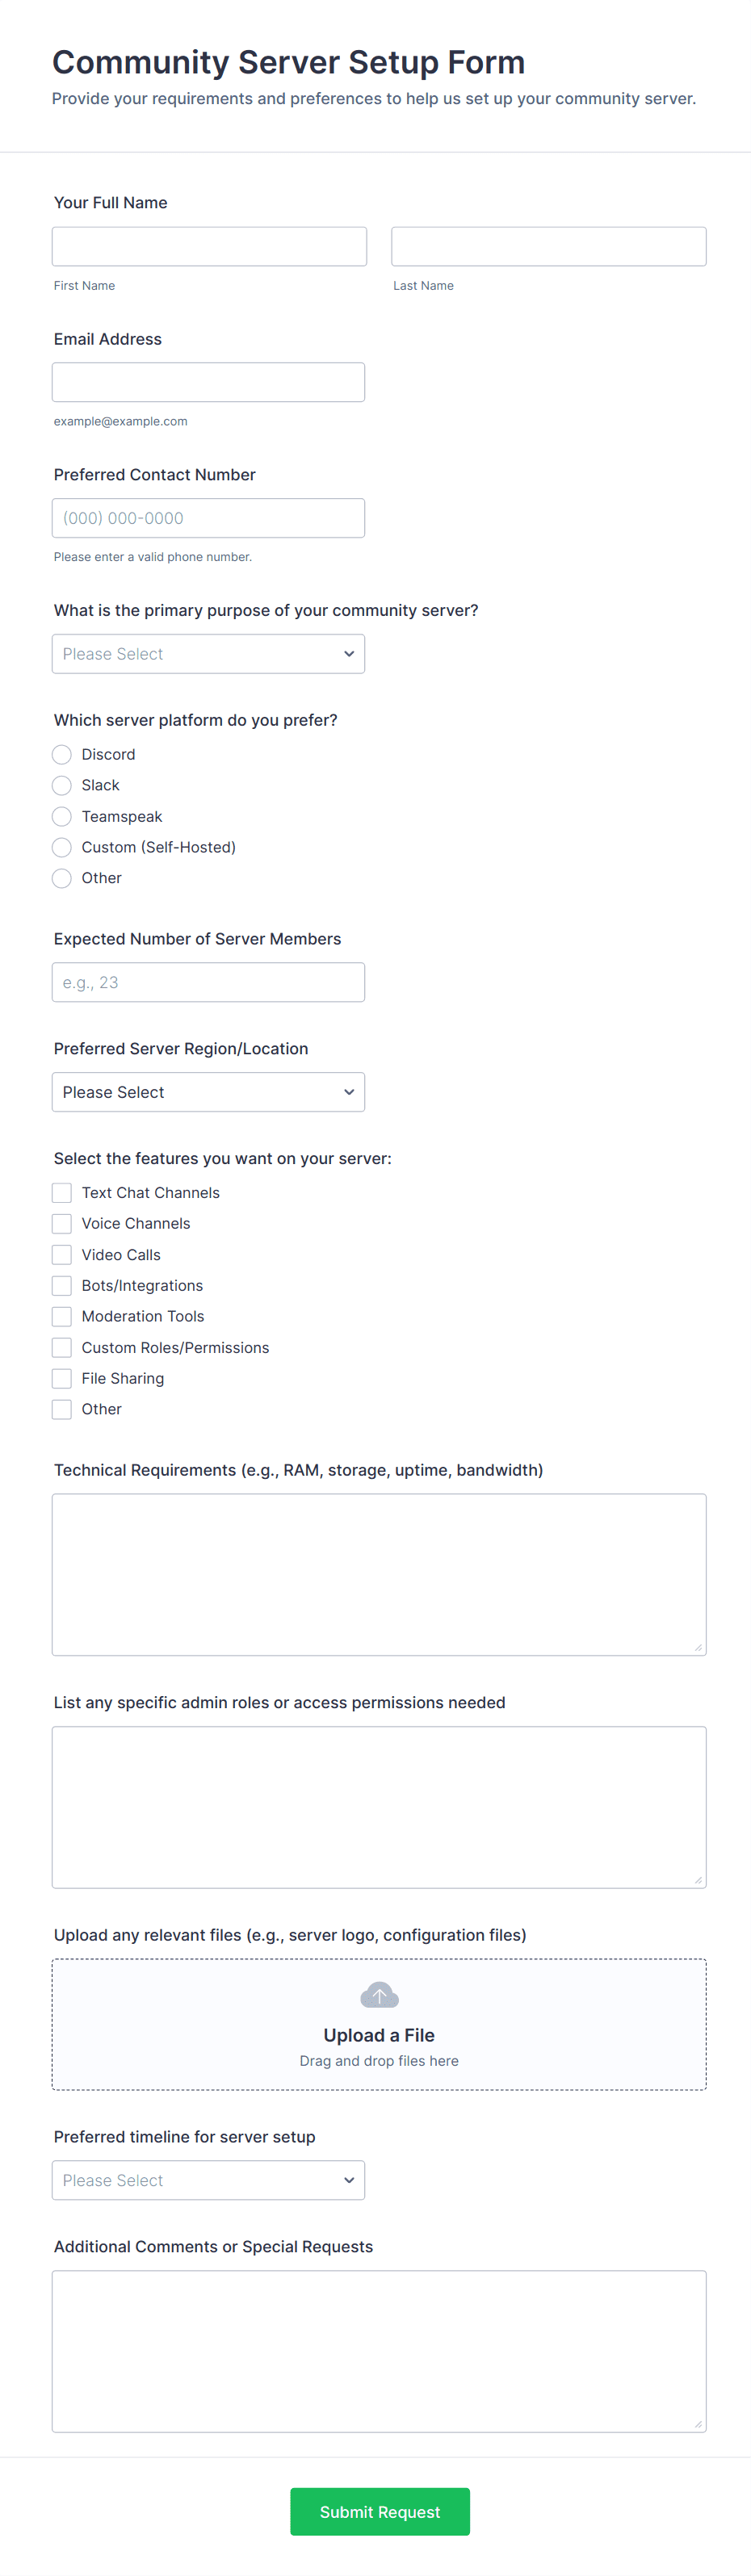Open the preferred timeline dropdown
This screenshot has height=2576, width=751.
(x=208, y=2180)
